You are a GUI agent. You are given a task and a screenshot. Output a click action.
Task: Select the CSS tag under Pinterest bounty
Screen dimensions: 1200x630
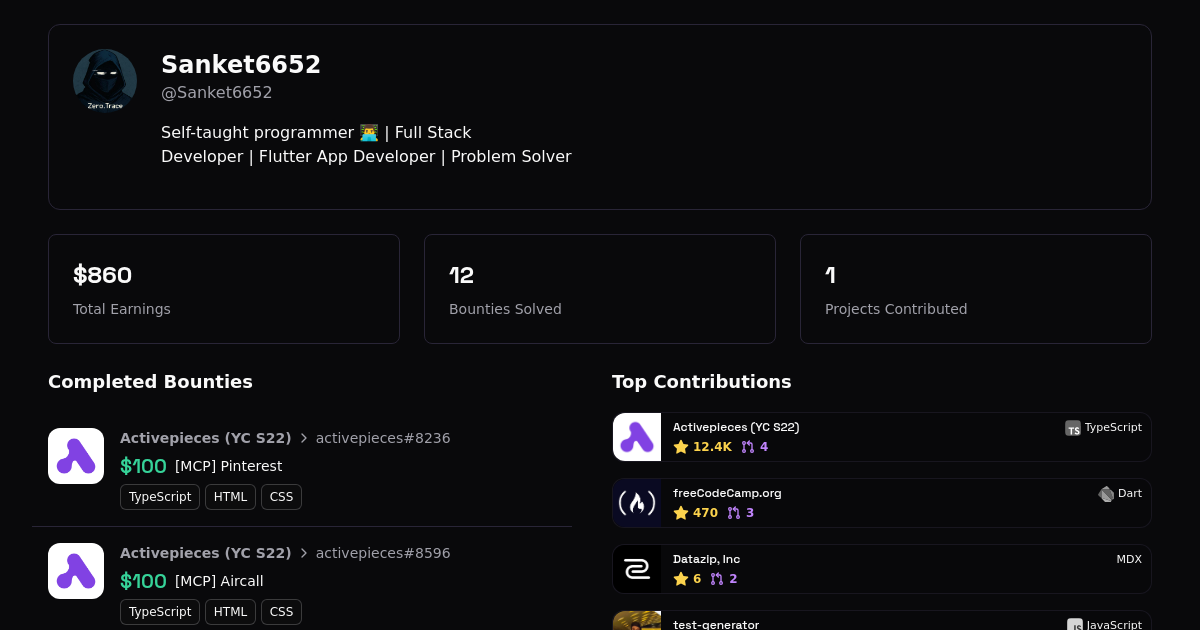281,497
